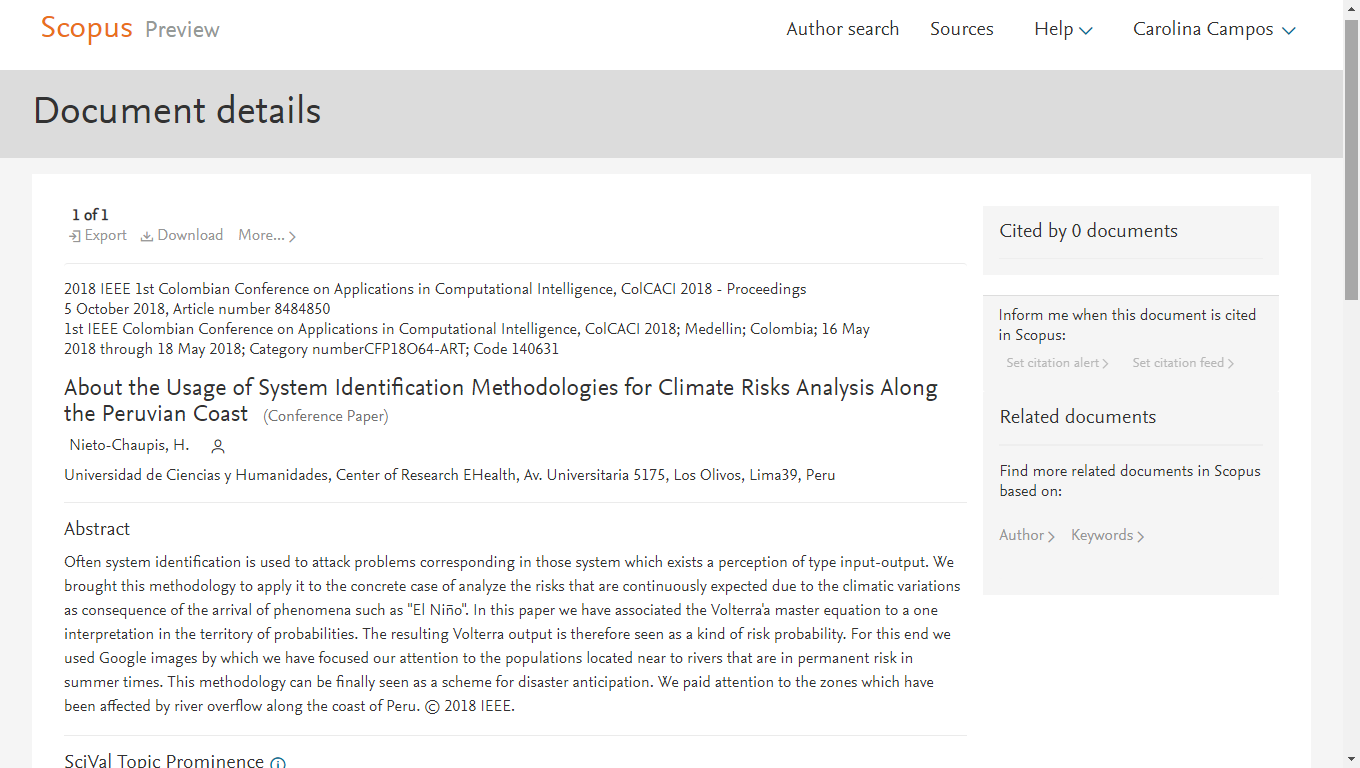Screen dimensions: 1360x768
Task: Click Set citation feed link
Action: (1183, 363)
